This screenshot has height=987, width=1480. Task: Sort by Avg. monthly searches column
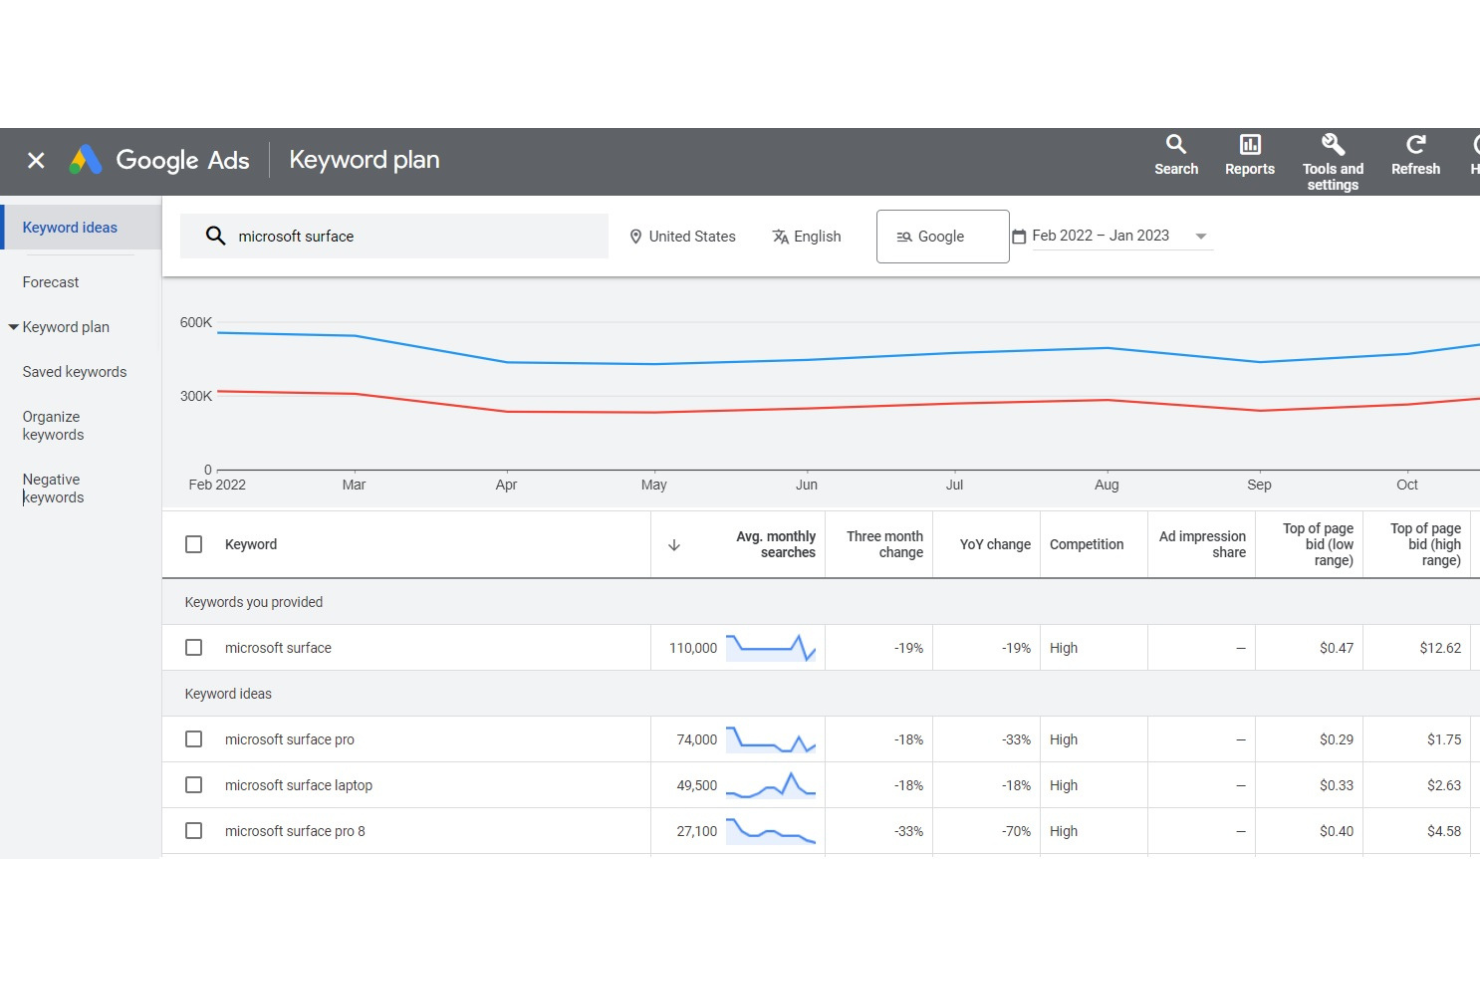tap(776, 544)
